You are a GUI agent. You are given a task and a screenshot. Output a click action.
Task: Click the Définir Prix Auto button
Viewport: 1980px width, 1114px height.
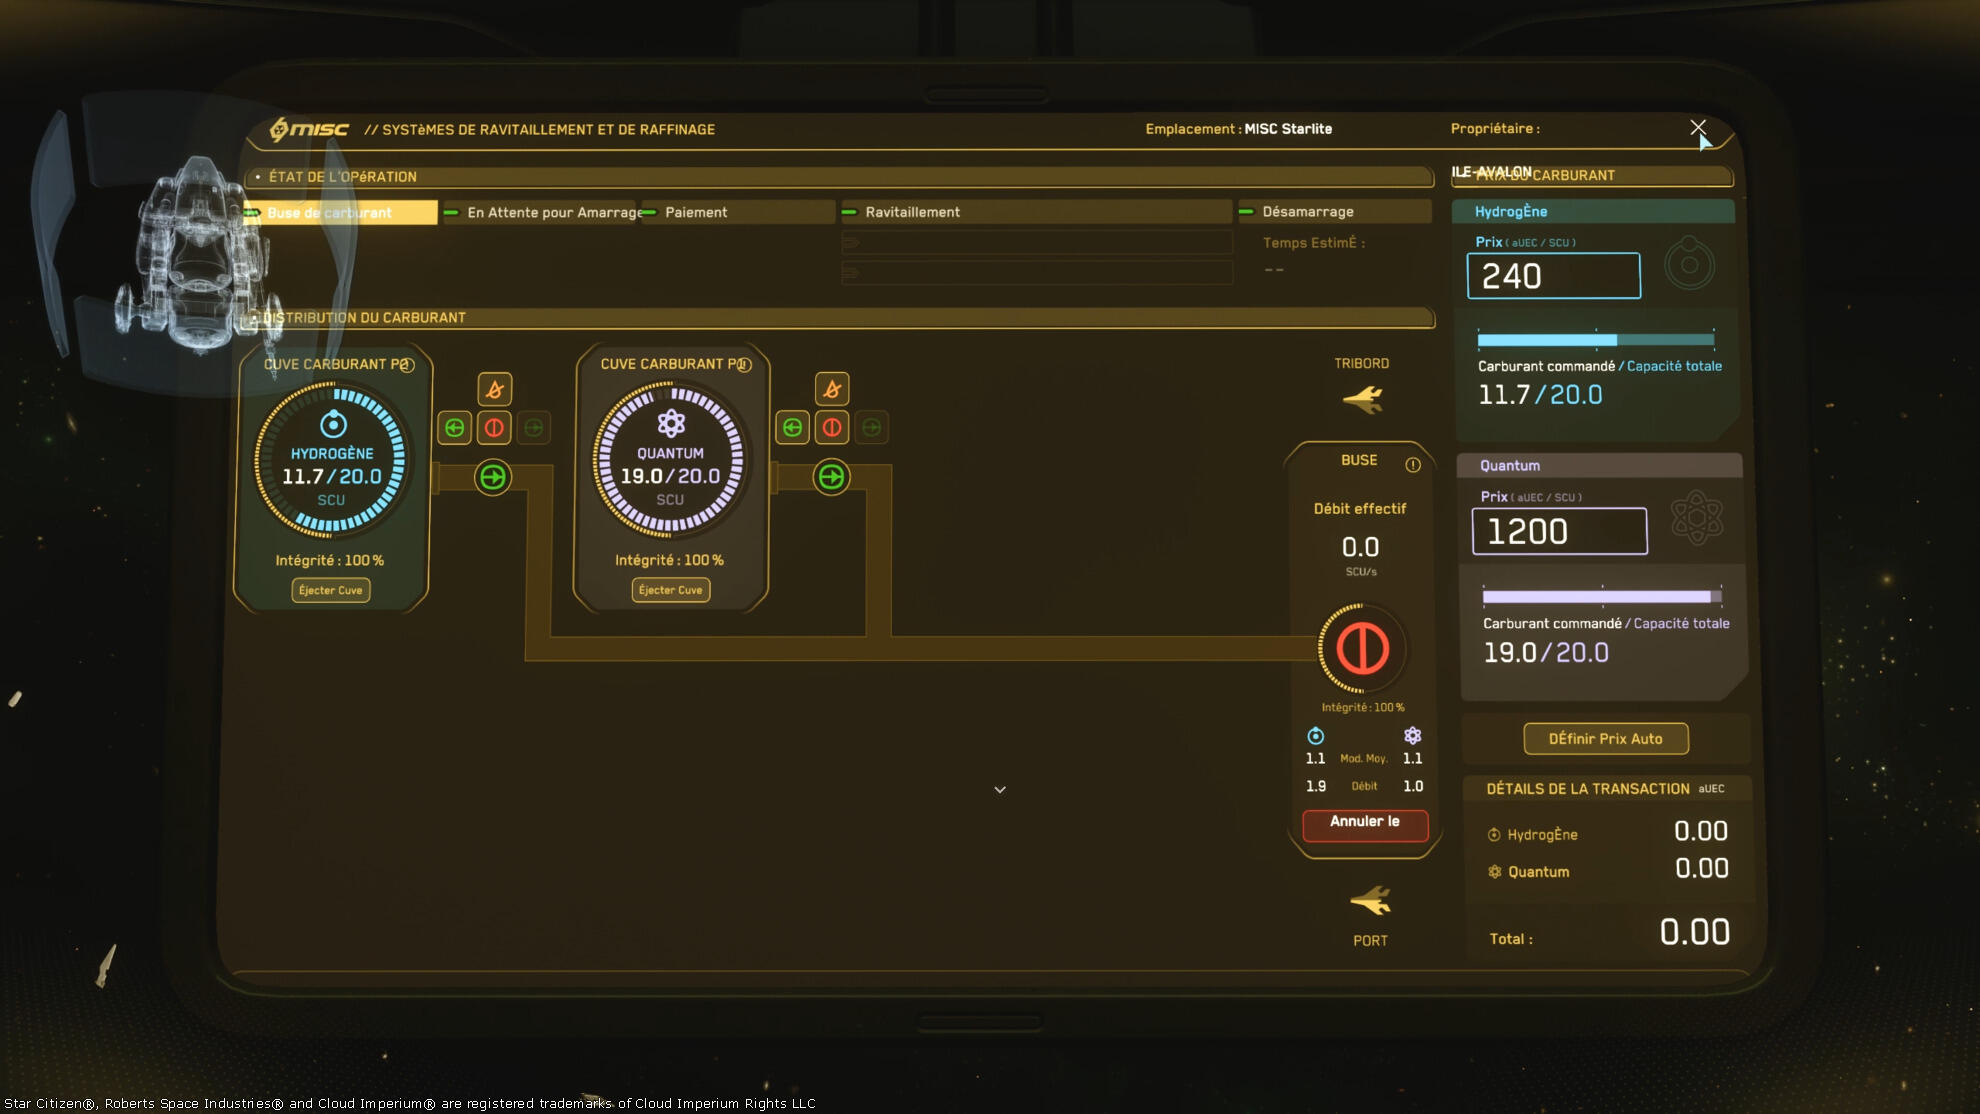(x=1606, y=739)
